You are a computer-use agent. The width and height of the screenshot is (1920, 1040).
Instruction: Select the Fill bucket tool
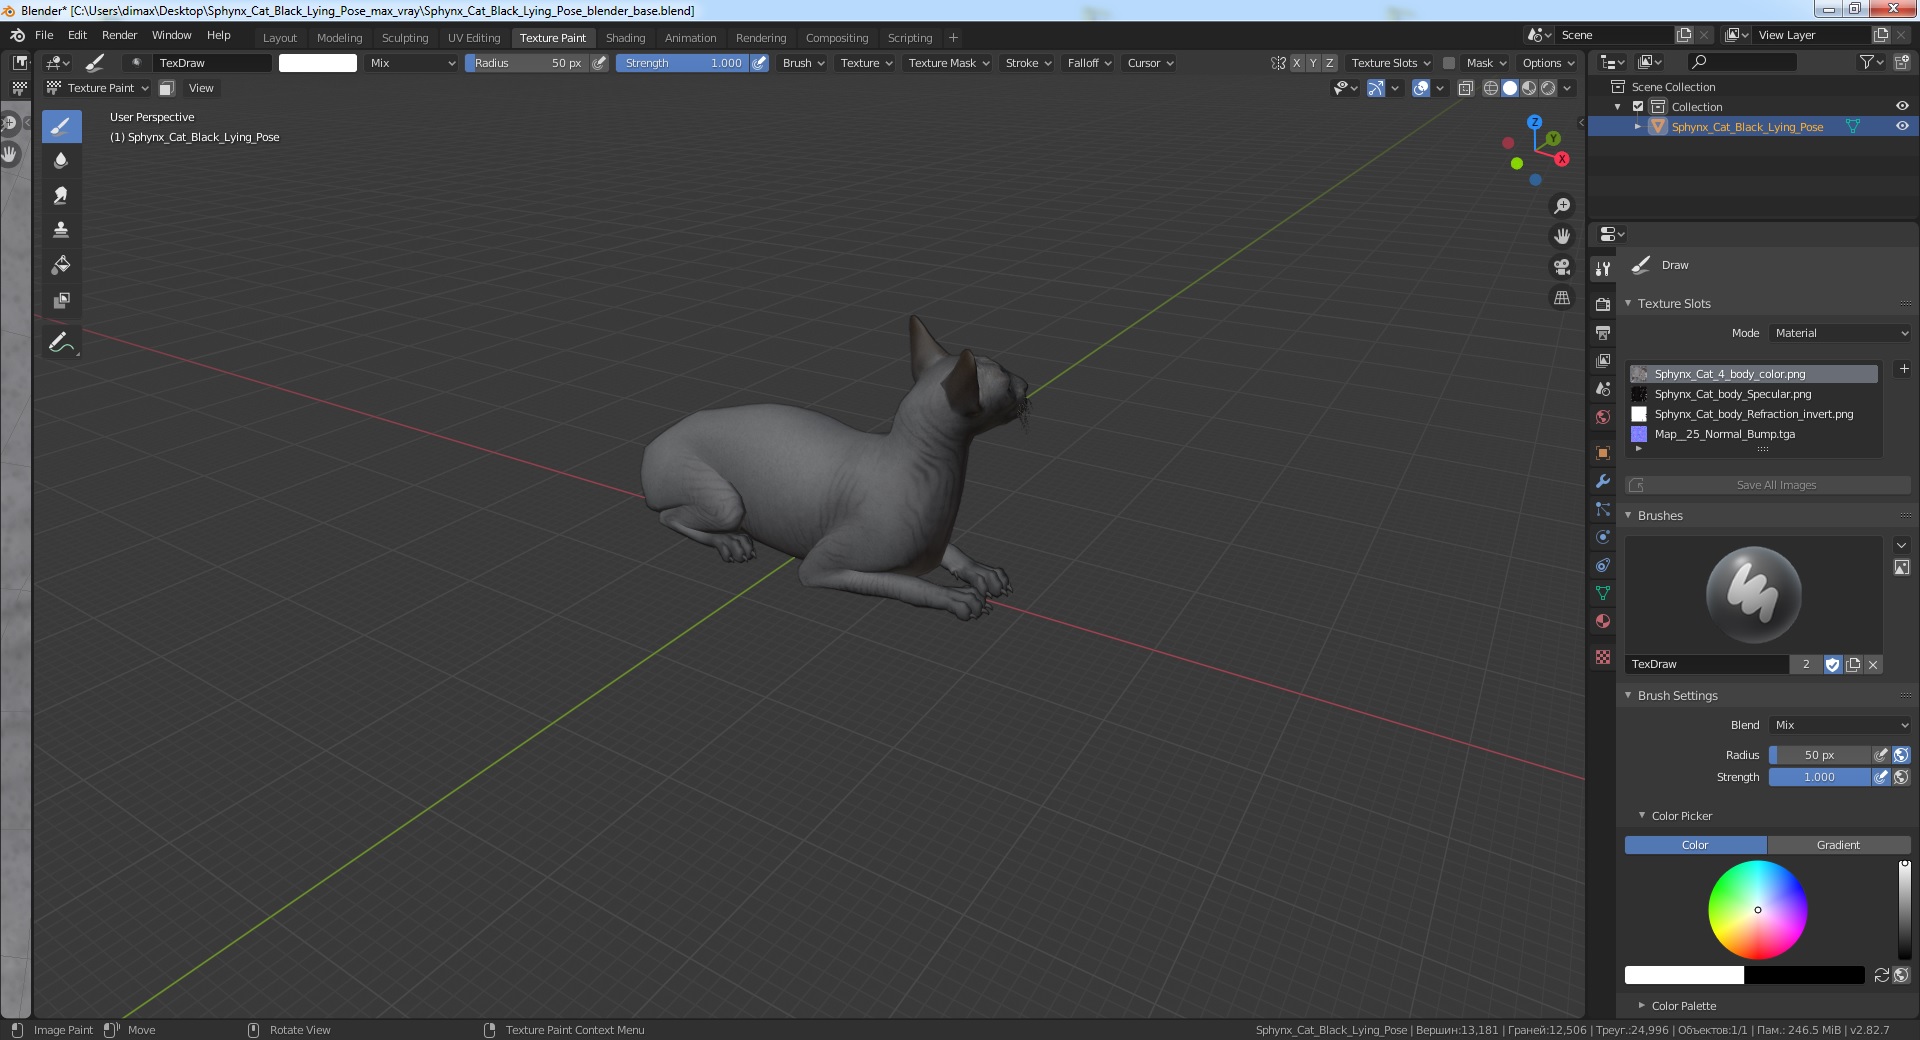(x=61, y=265)
